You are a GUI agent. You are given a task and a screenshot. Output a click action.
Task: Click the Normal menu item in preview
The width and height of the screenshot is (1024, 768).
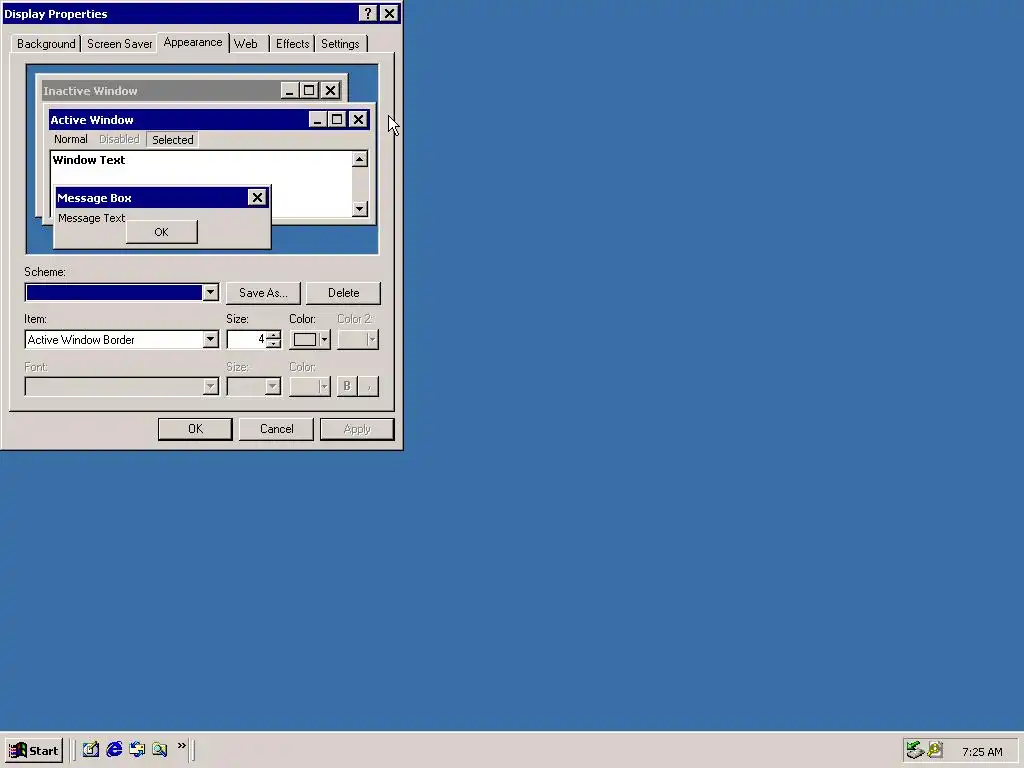71,139
